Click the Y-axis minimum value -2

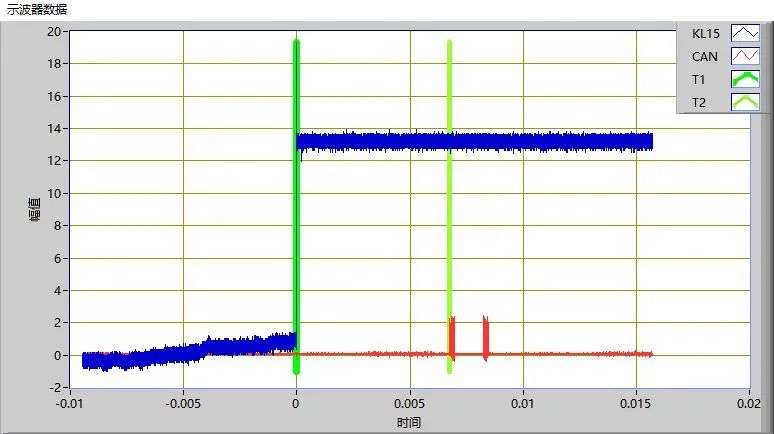coord(55,388)
